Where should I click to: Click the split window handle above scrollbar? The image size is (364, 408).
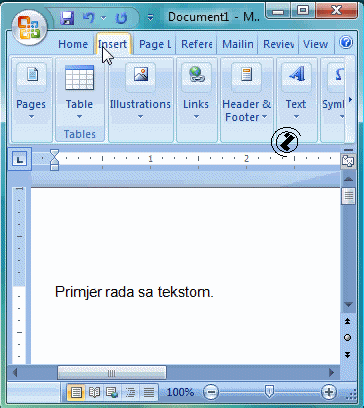coord(348,150)
